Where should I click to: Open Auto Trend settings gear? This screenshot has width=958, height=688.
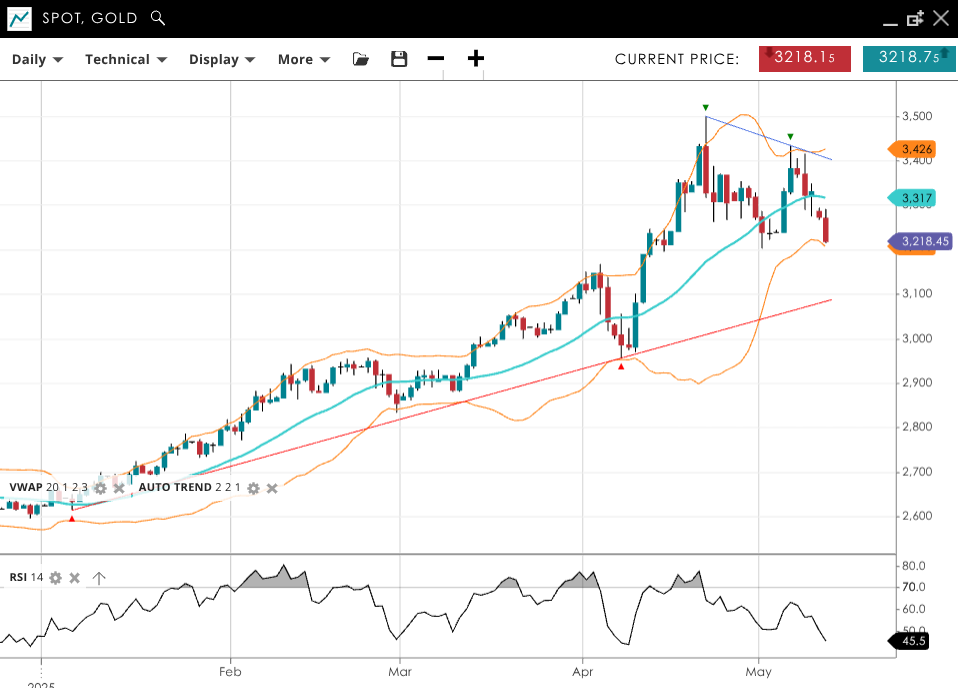click(x=253, y=488)
